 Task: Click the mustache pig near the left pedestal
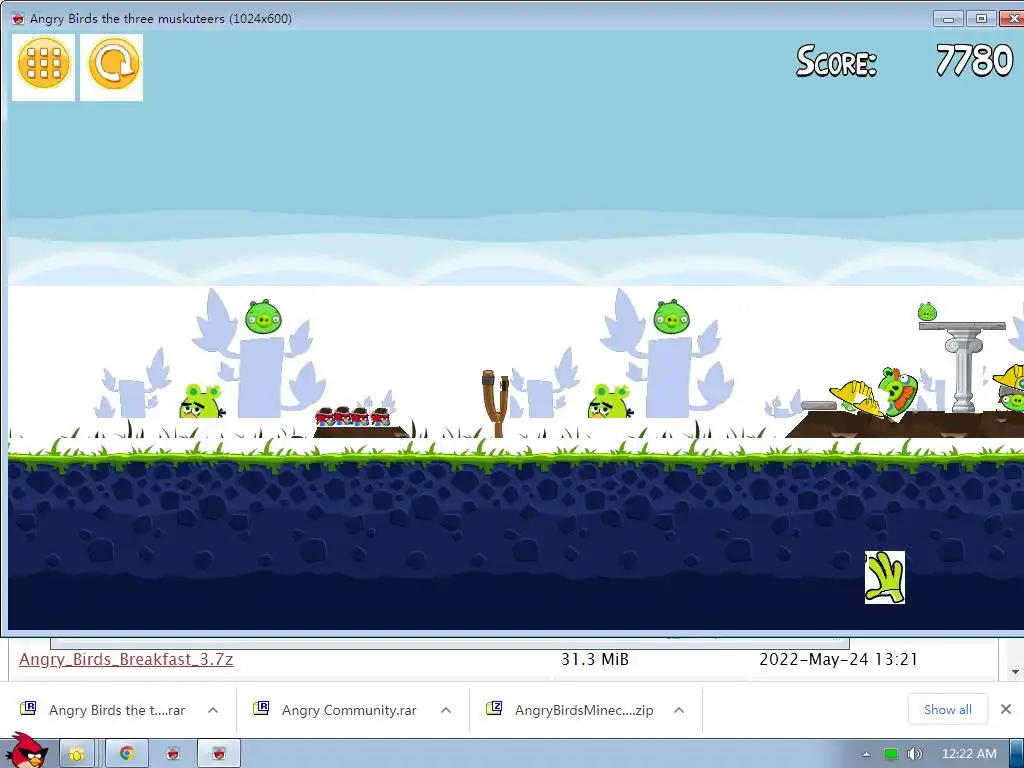tap(201, 401)
